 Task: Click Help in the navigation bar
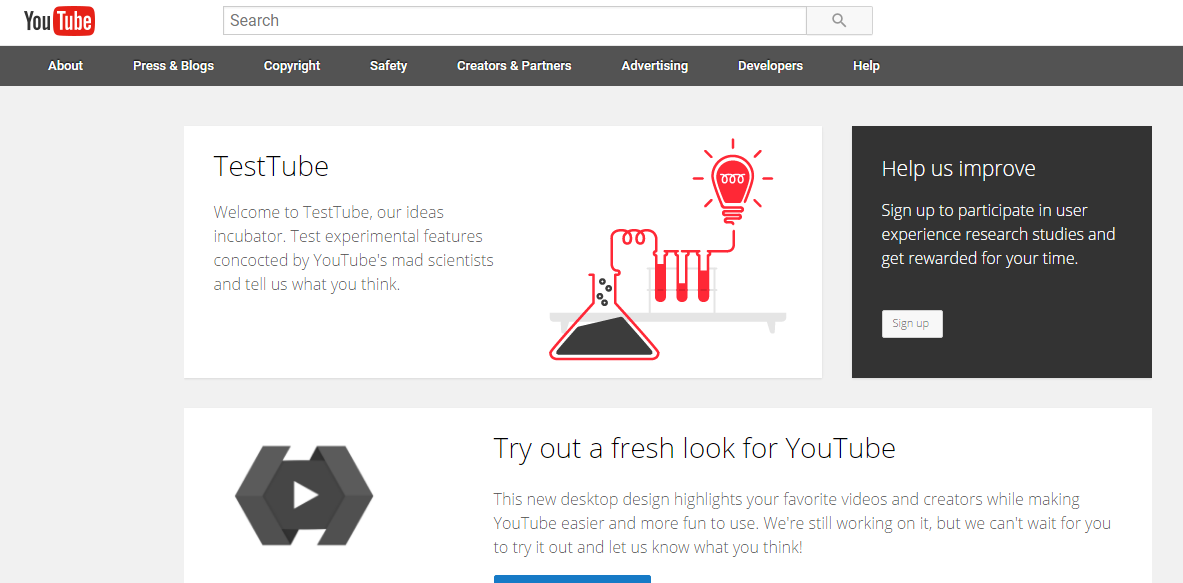tap(866, 66)
